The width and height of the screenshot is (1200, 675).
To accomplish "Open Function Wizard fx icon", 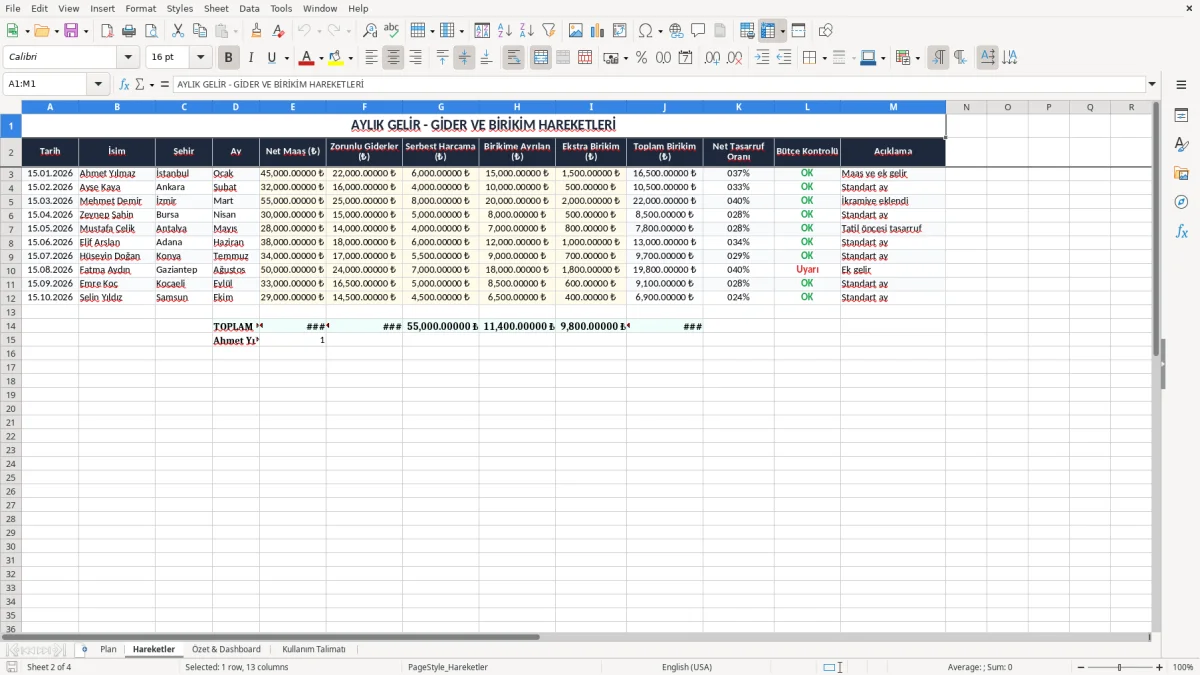I will (124, 84).
